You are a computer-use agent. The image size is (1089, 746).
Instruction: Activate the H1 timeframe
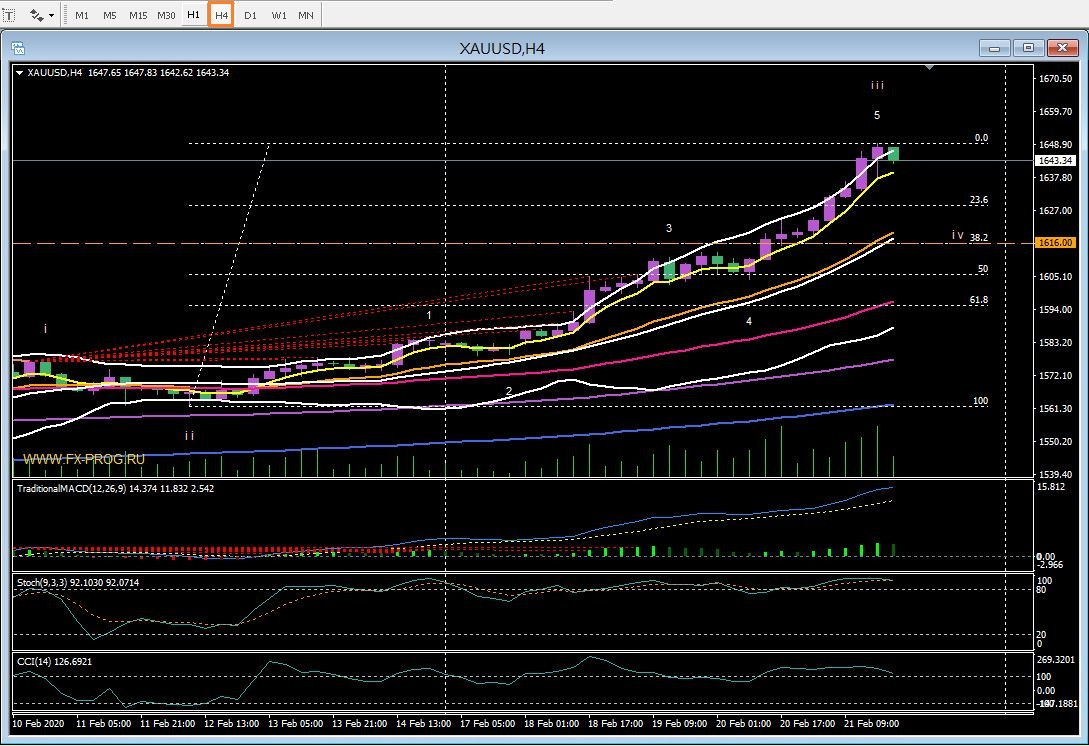pyautogui.click(x=193, y=16)
